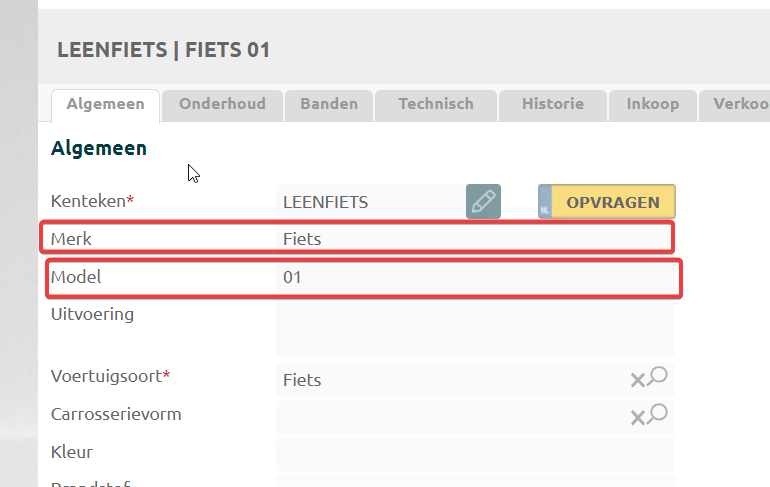Open the partially visible Verkoop tab

(738, 104)
